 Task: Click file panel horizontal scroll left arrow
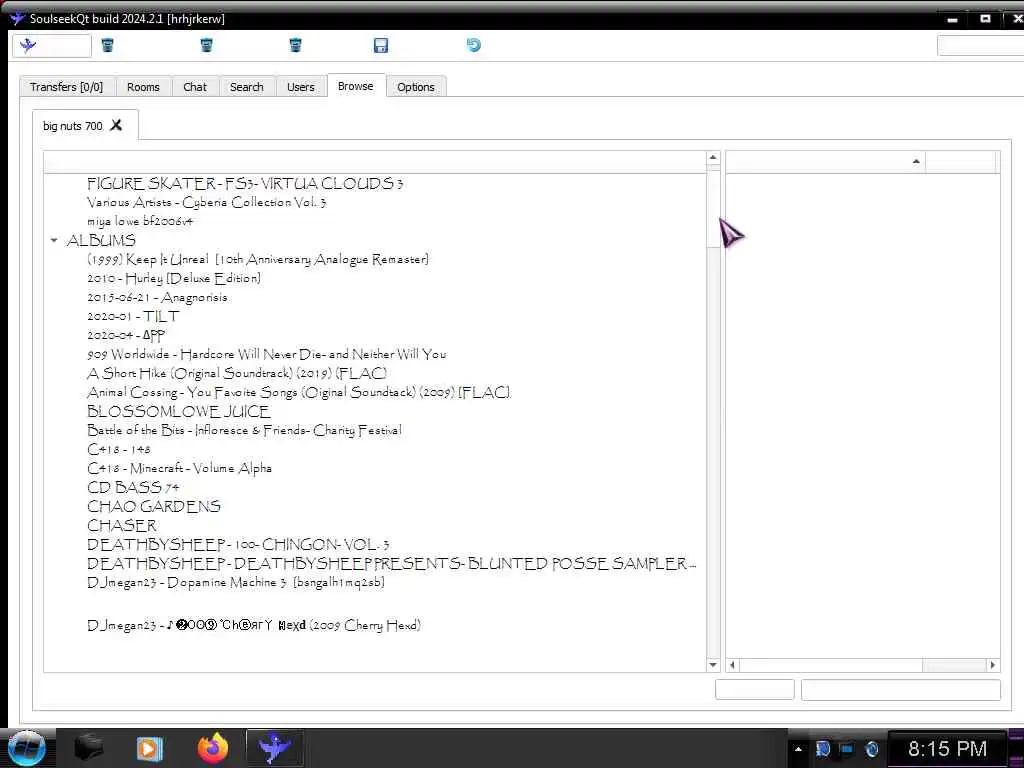733,665
